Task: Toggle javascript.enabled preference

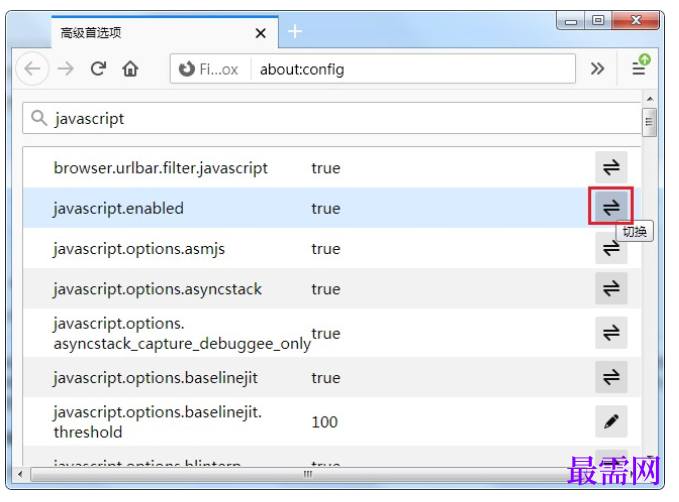Action: (611, 207)
